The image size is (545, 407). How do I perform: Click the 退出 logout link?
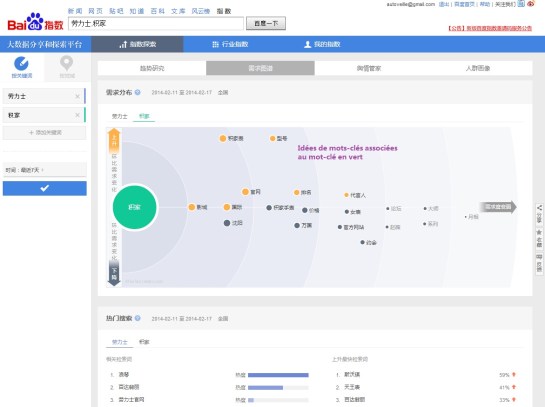[444, 4]
